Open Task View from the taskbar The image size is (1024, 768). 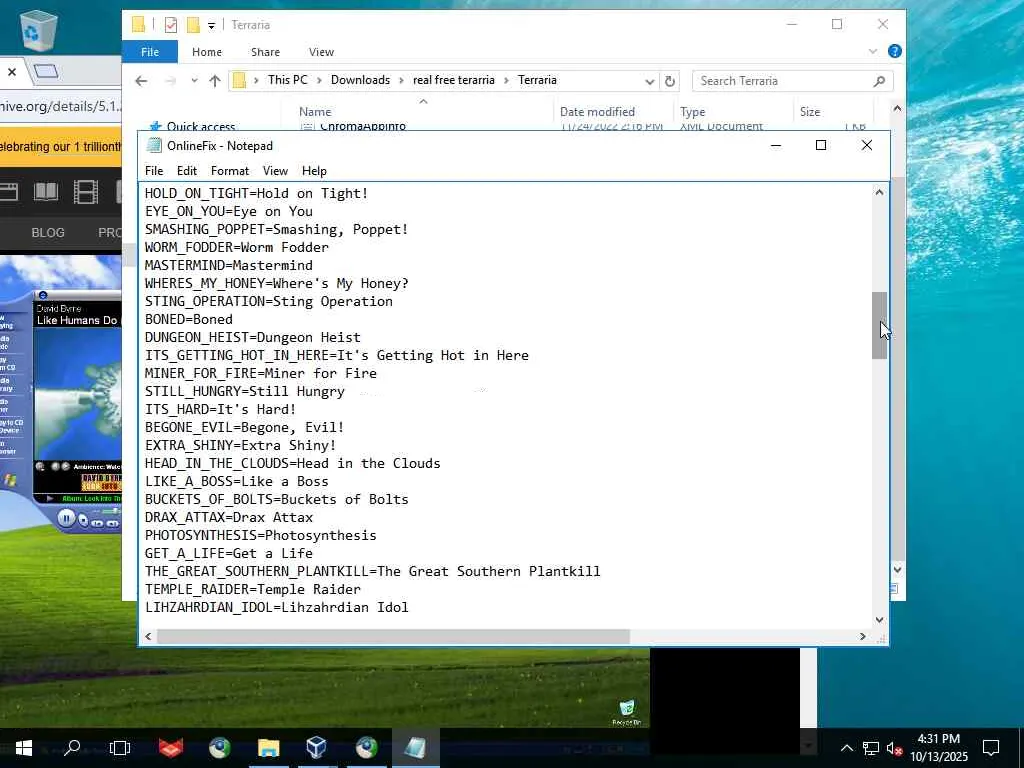click(x=120, y=748)
